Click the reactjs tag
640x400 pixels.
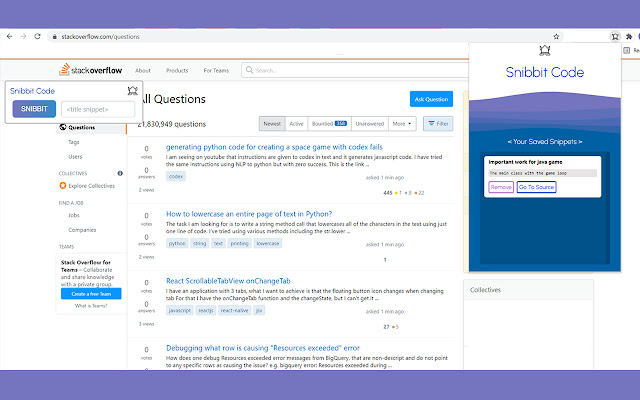[x=206, y=310]
